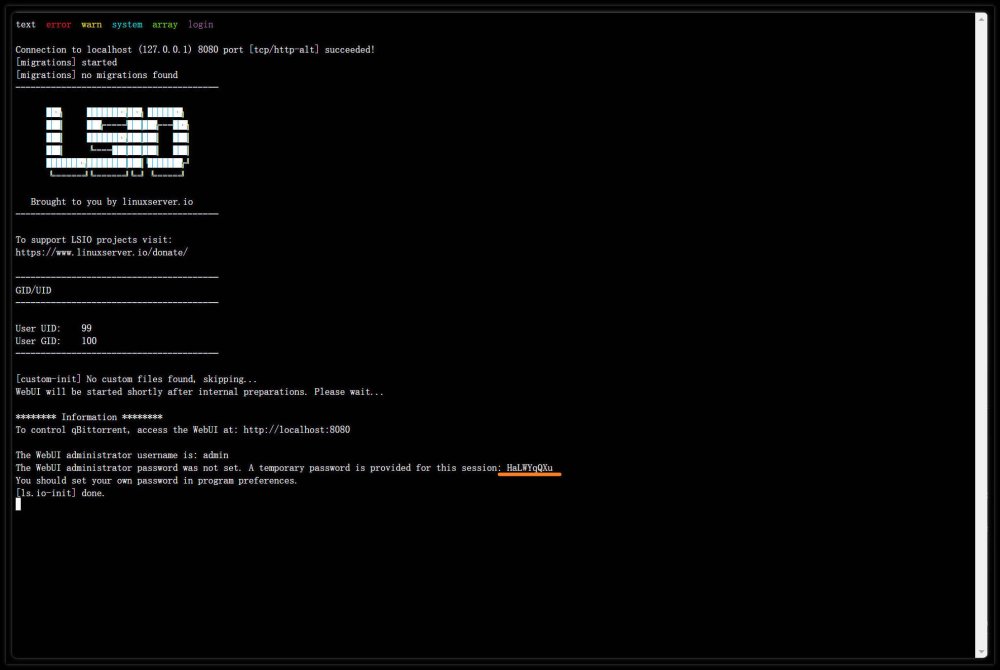Screen dimensions: 1000x670
Task: Select the green 'array' filter label
Action: pos(165,25)
